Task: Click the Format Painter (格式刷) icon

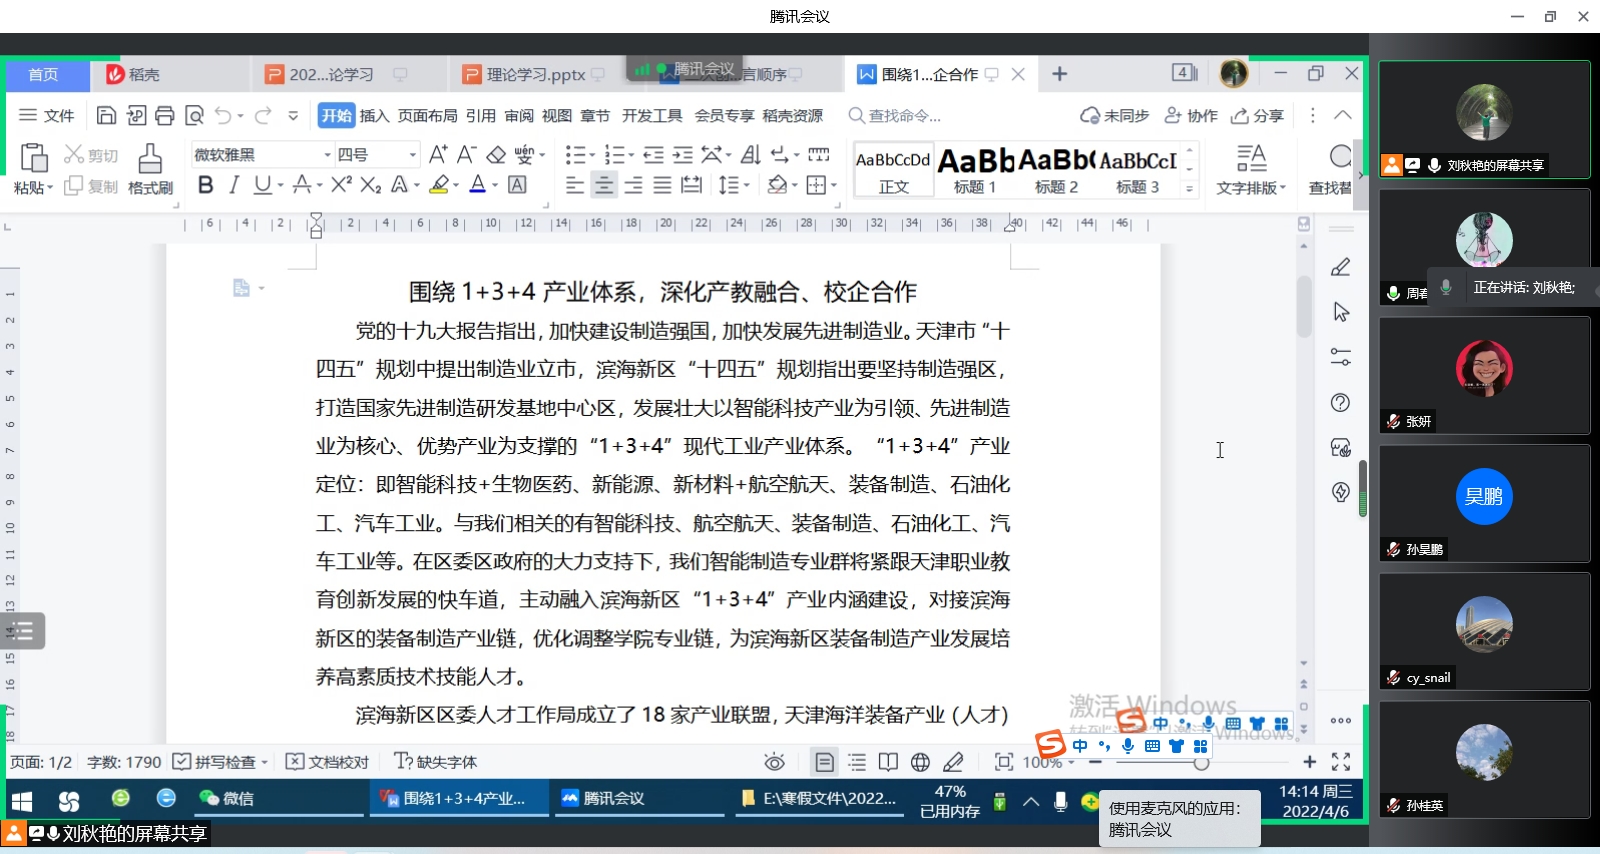Action: click(x=150, y=167)
